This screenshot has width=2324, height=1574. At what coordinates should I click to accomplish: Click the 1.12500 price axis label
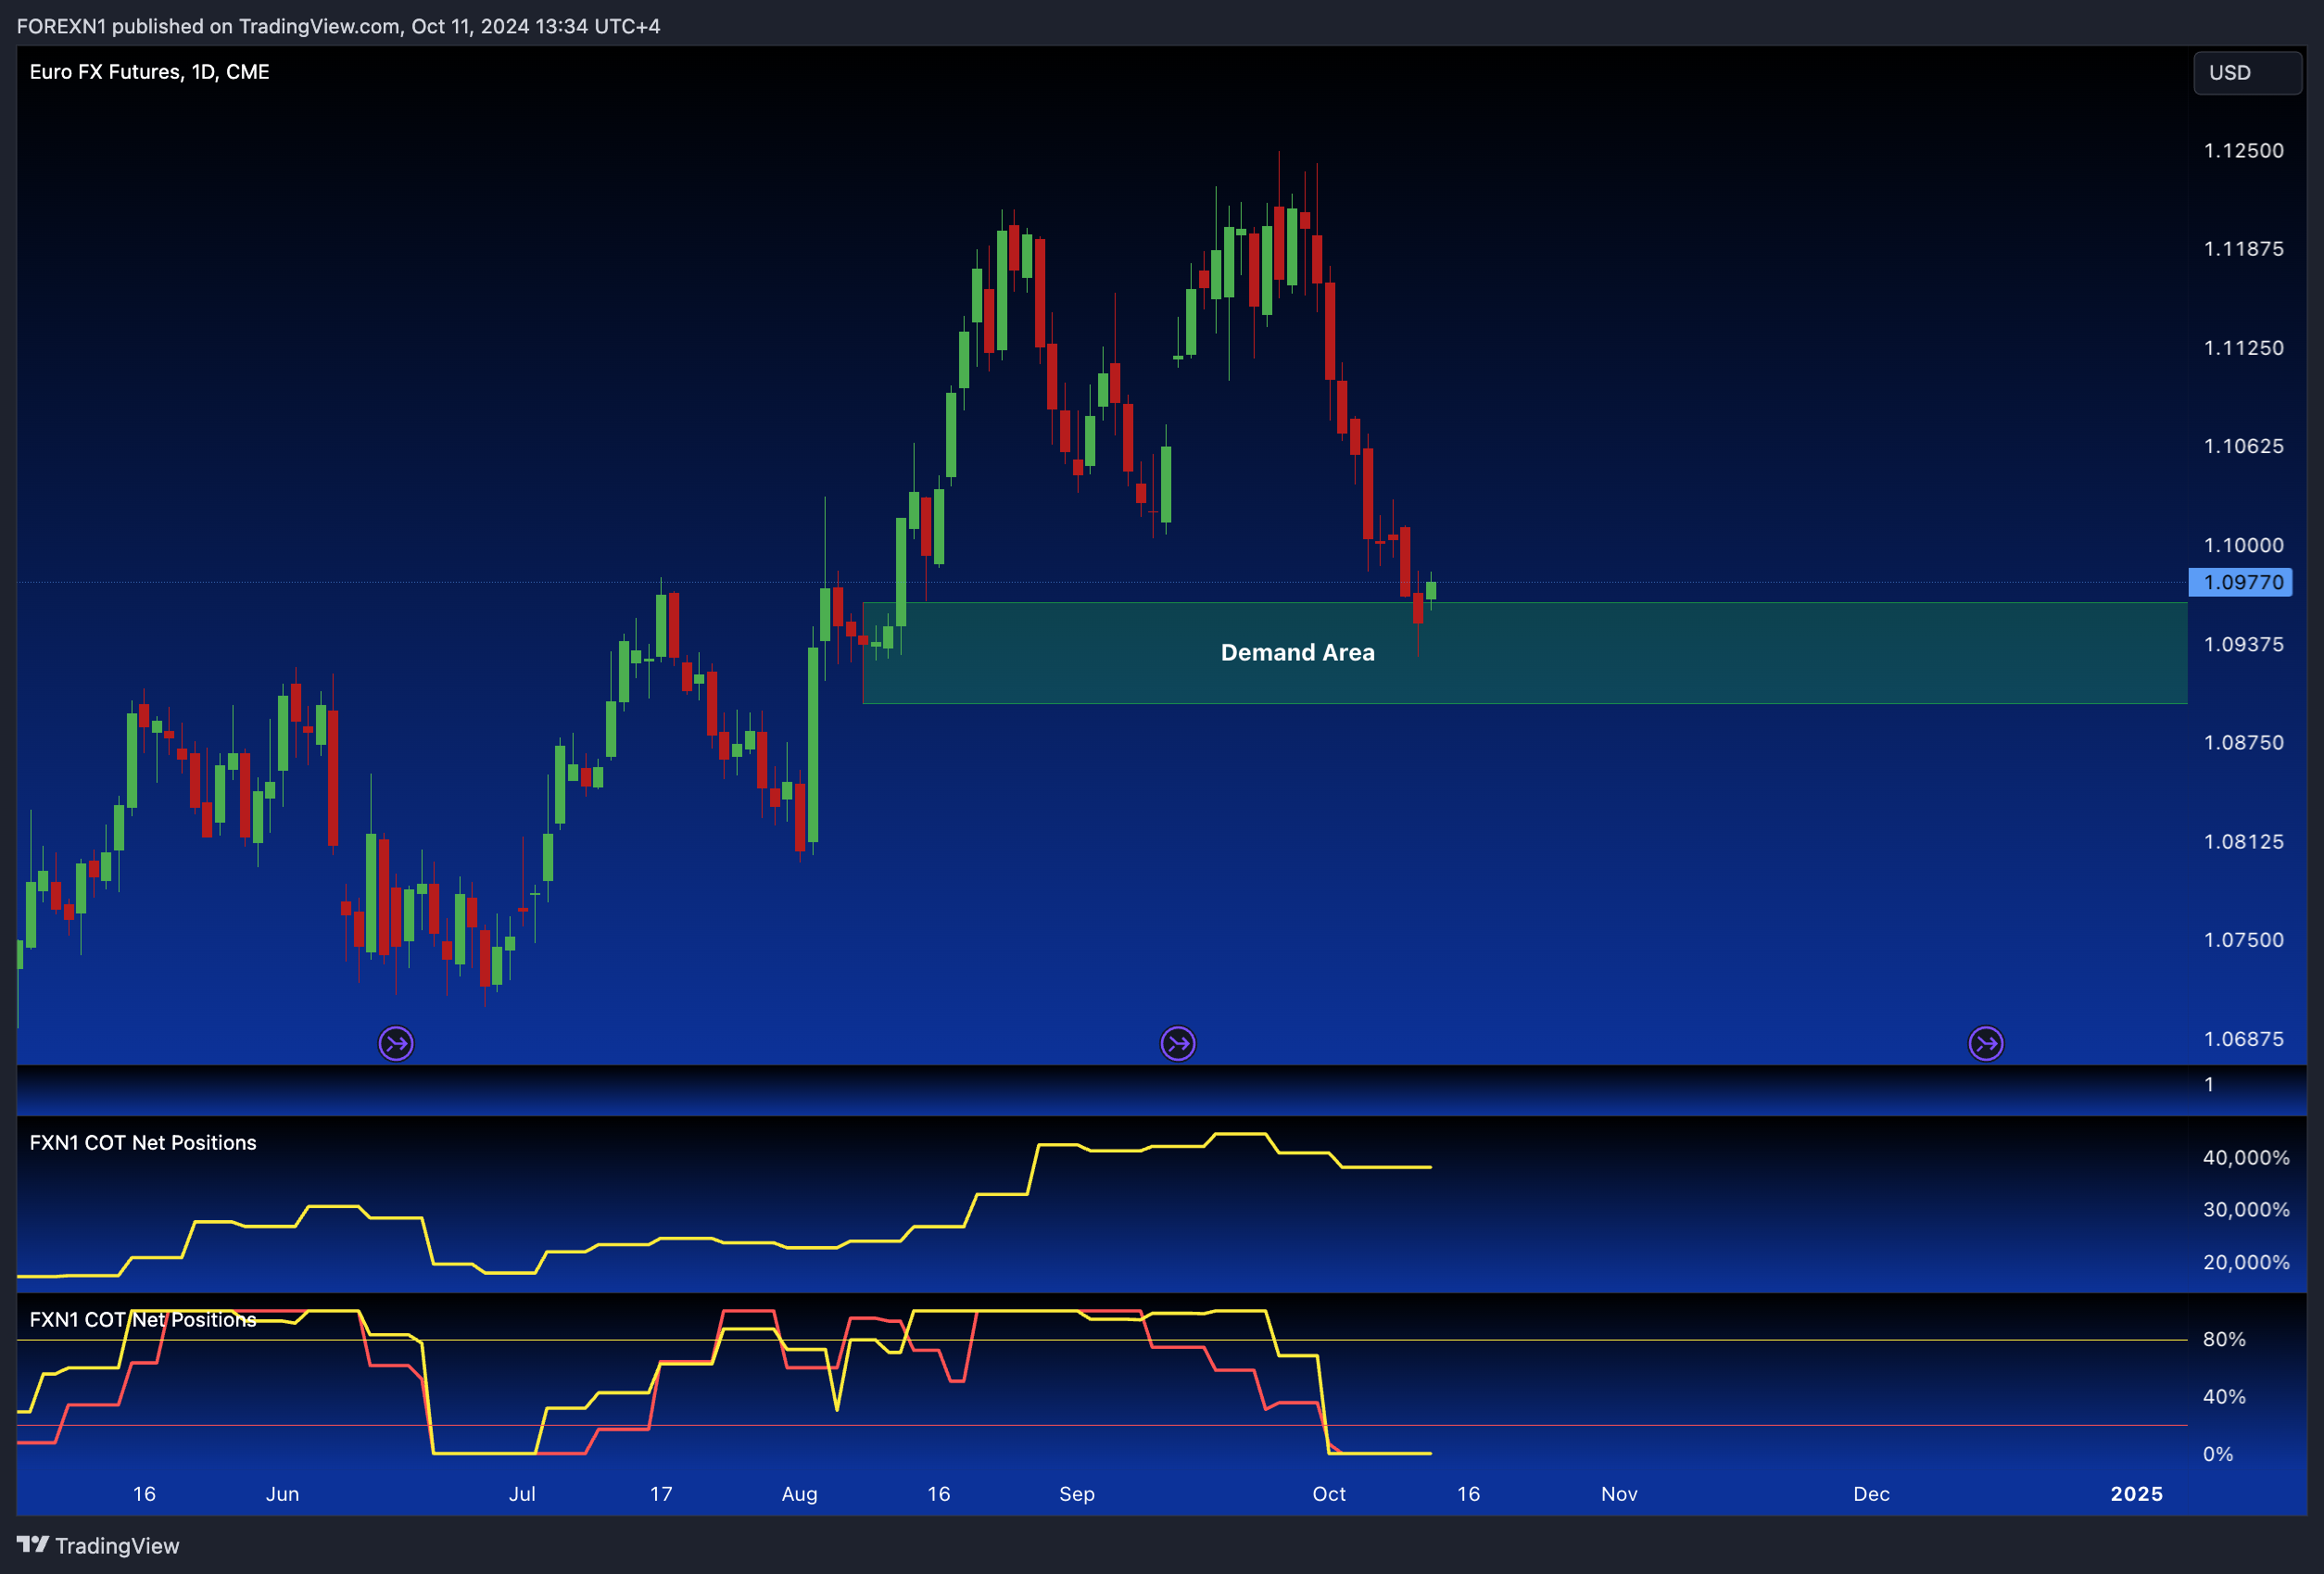[2244, 151]
